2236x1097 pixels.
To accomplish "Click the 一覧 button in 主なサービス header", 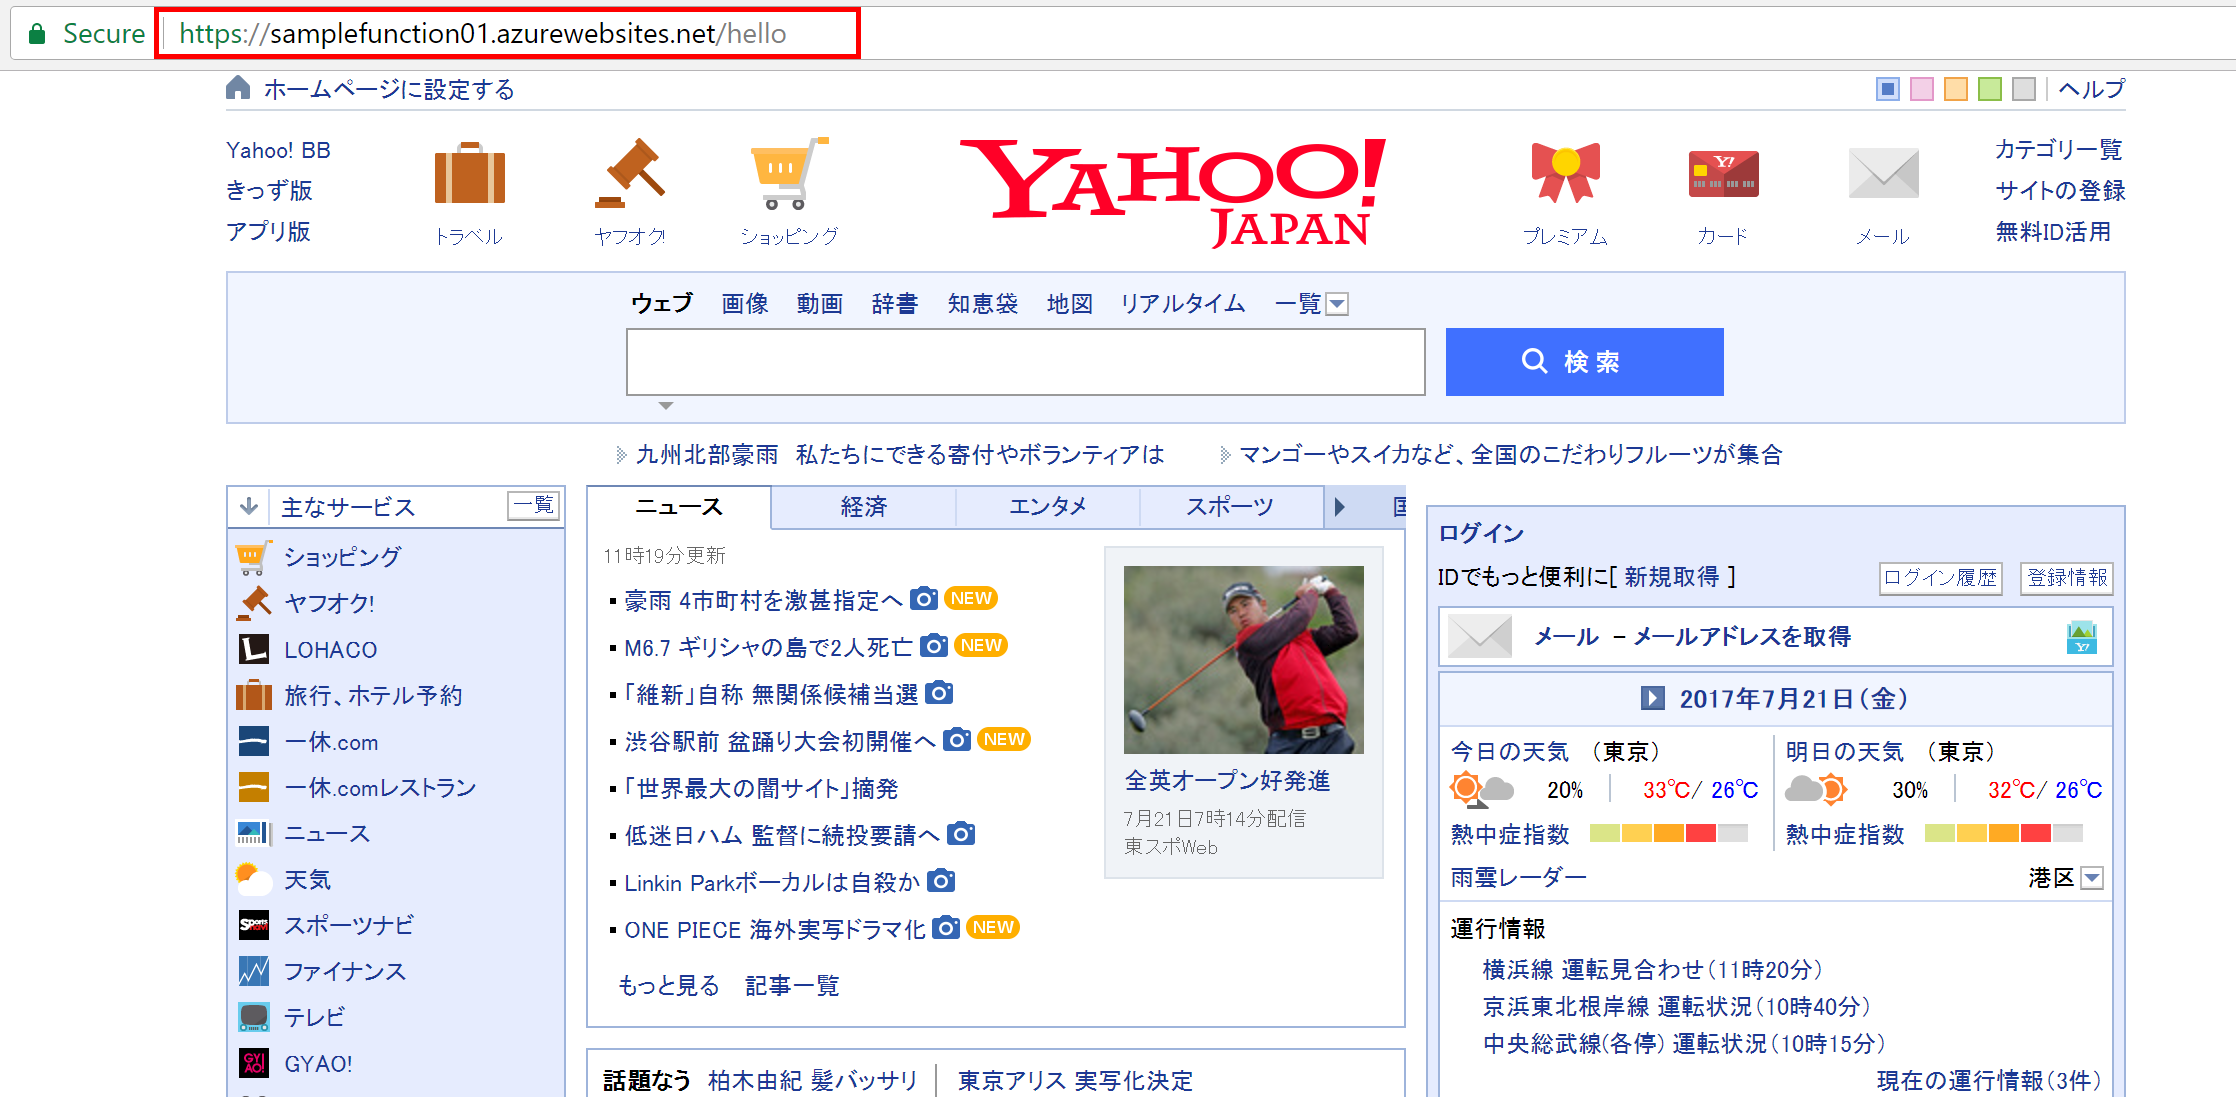I will pyautogui.click(x=534, y=506).
